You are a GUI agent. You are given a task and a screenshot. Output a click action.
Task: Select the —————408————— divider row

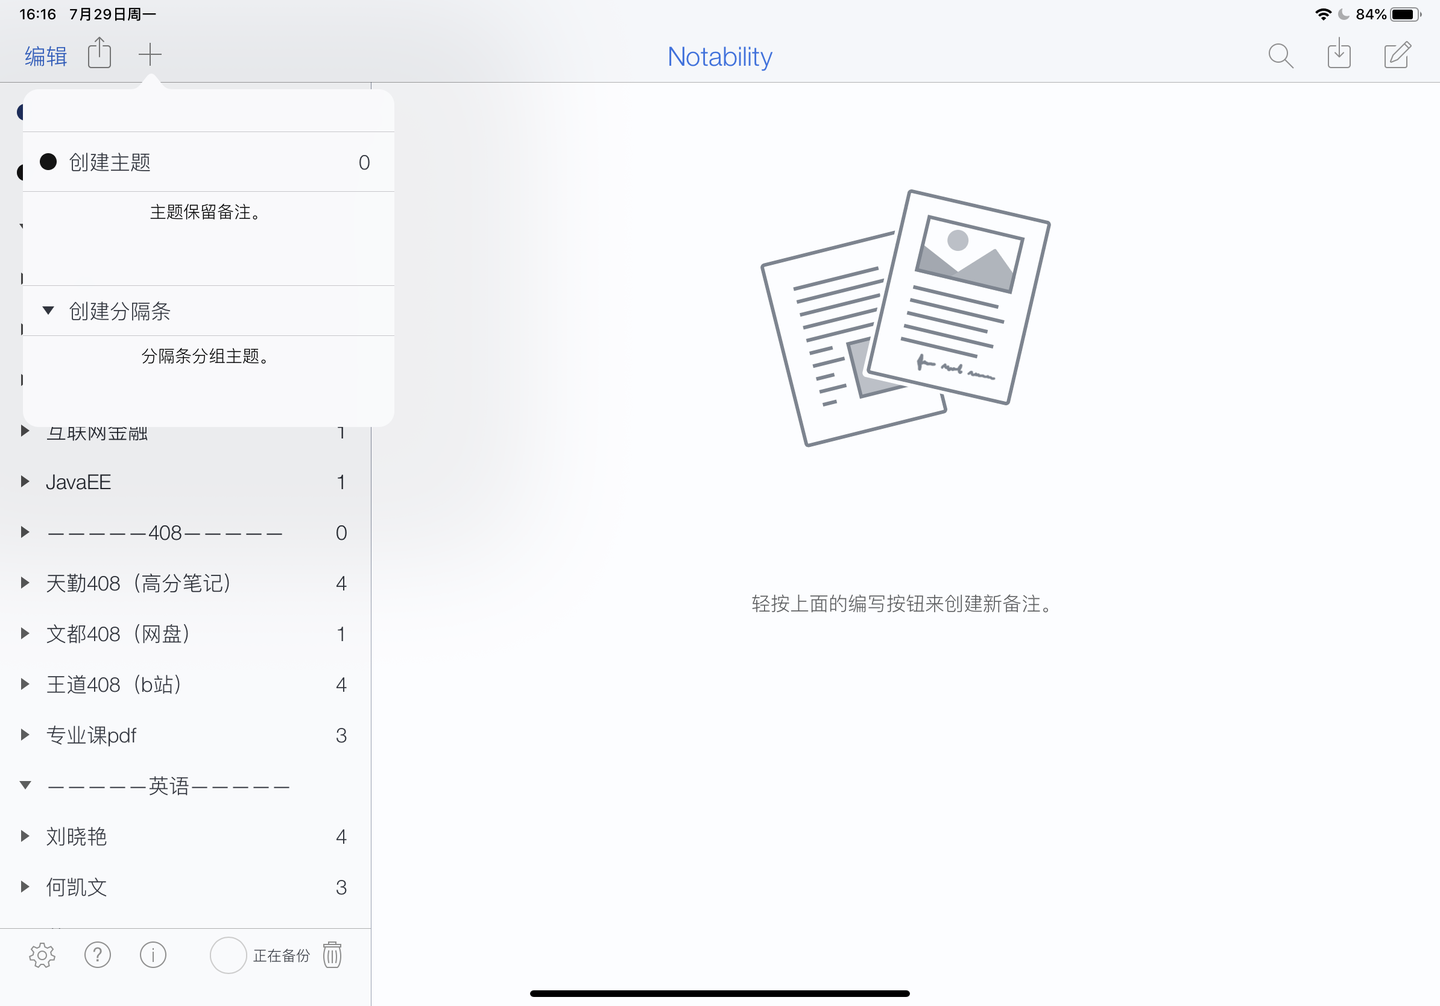point(185,533)
